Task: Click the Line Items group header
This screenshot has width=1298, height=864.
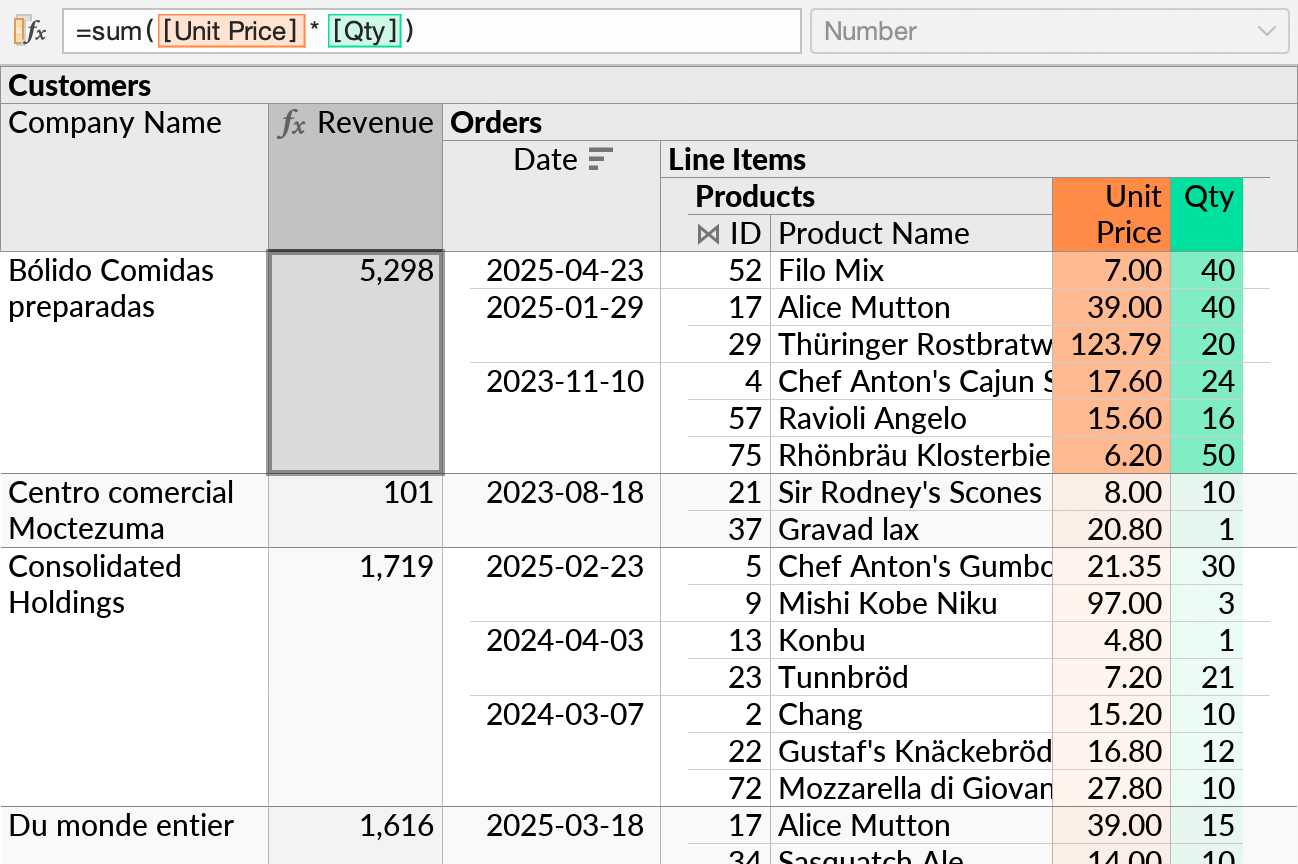Action: pyautogui.click(x=736, y=159)
